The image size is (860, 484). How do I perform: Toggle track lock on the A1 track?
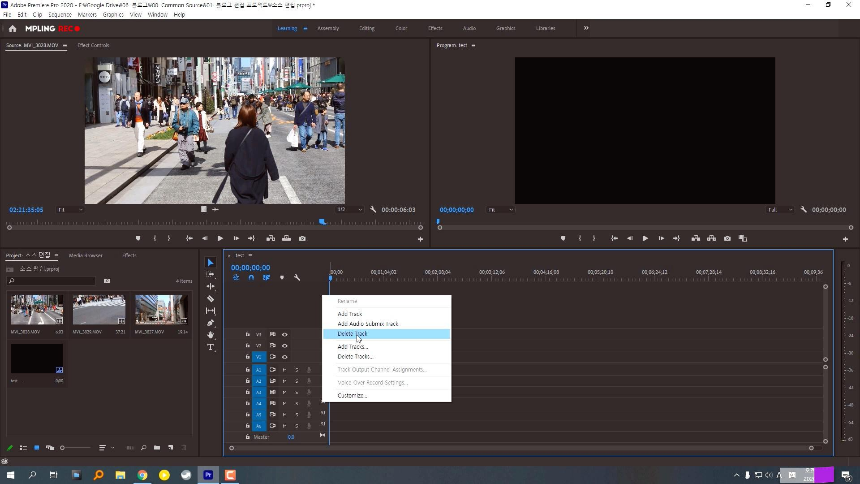(247, 369)
